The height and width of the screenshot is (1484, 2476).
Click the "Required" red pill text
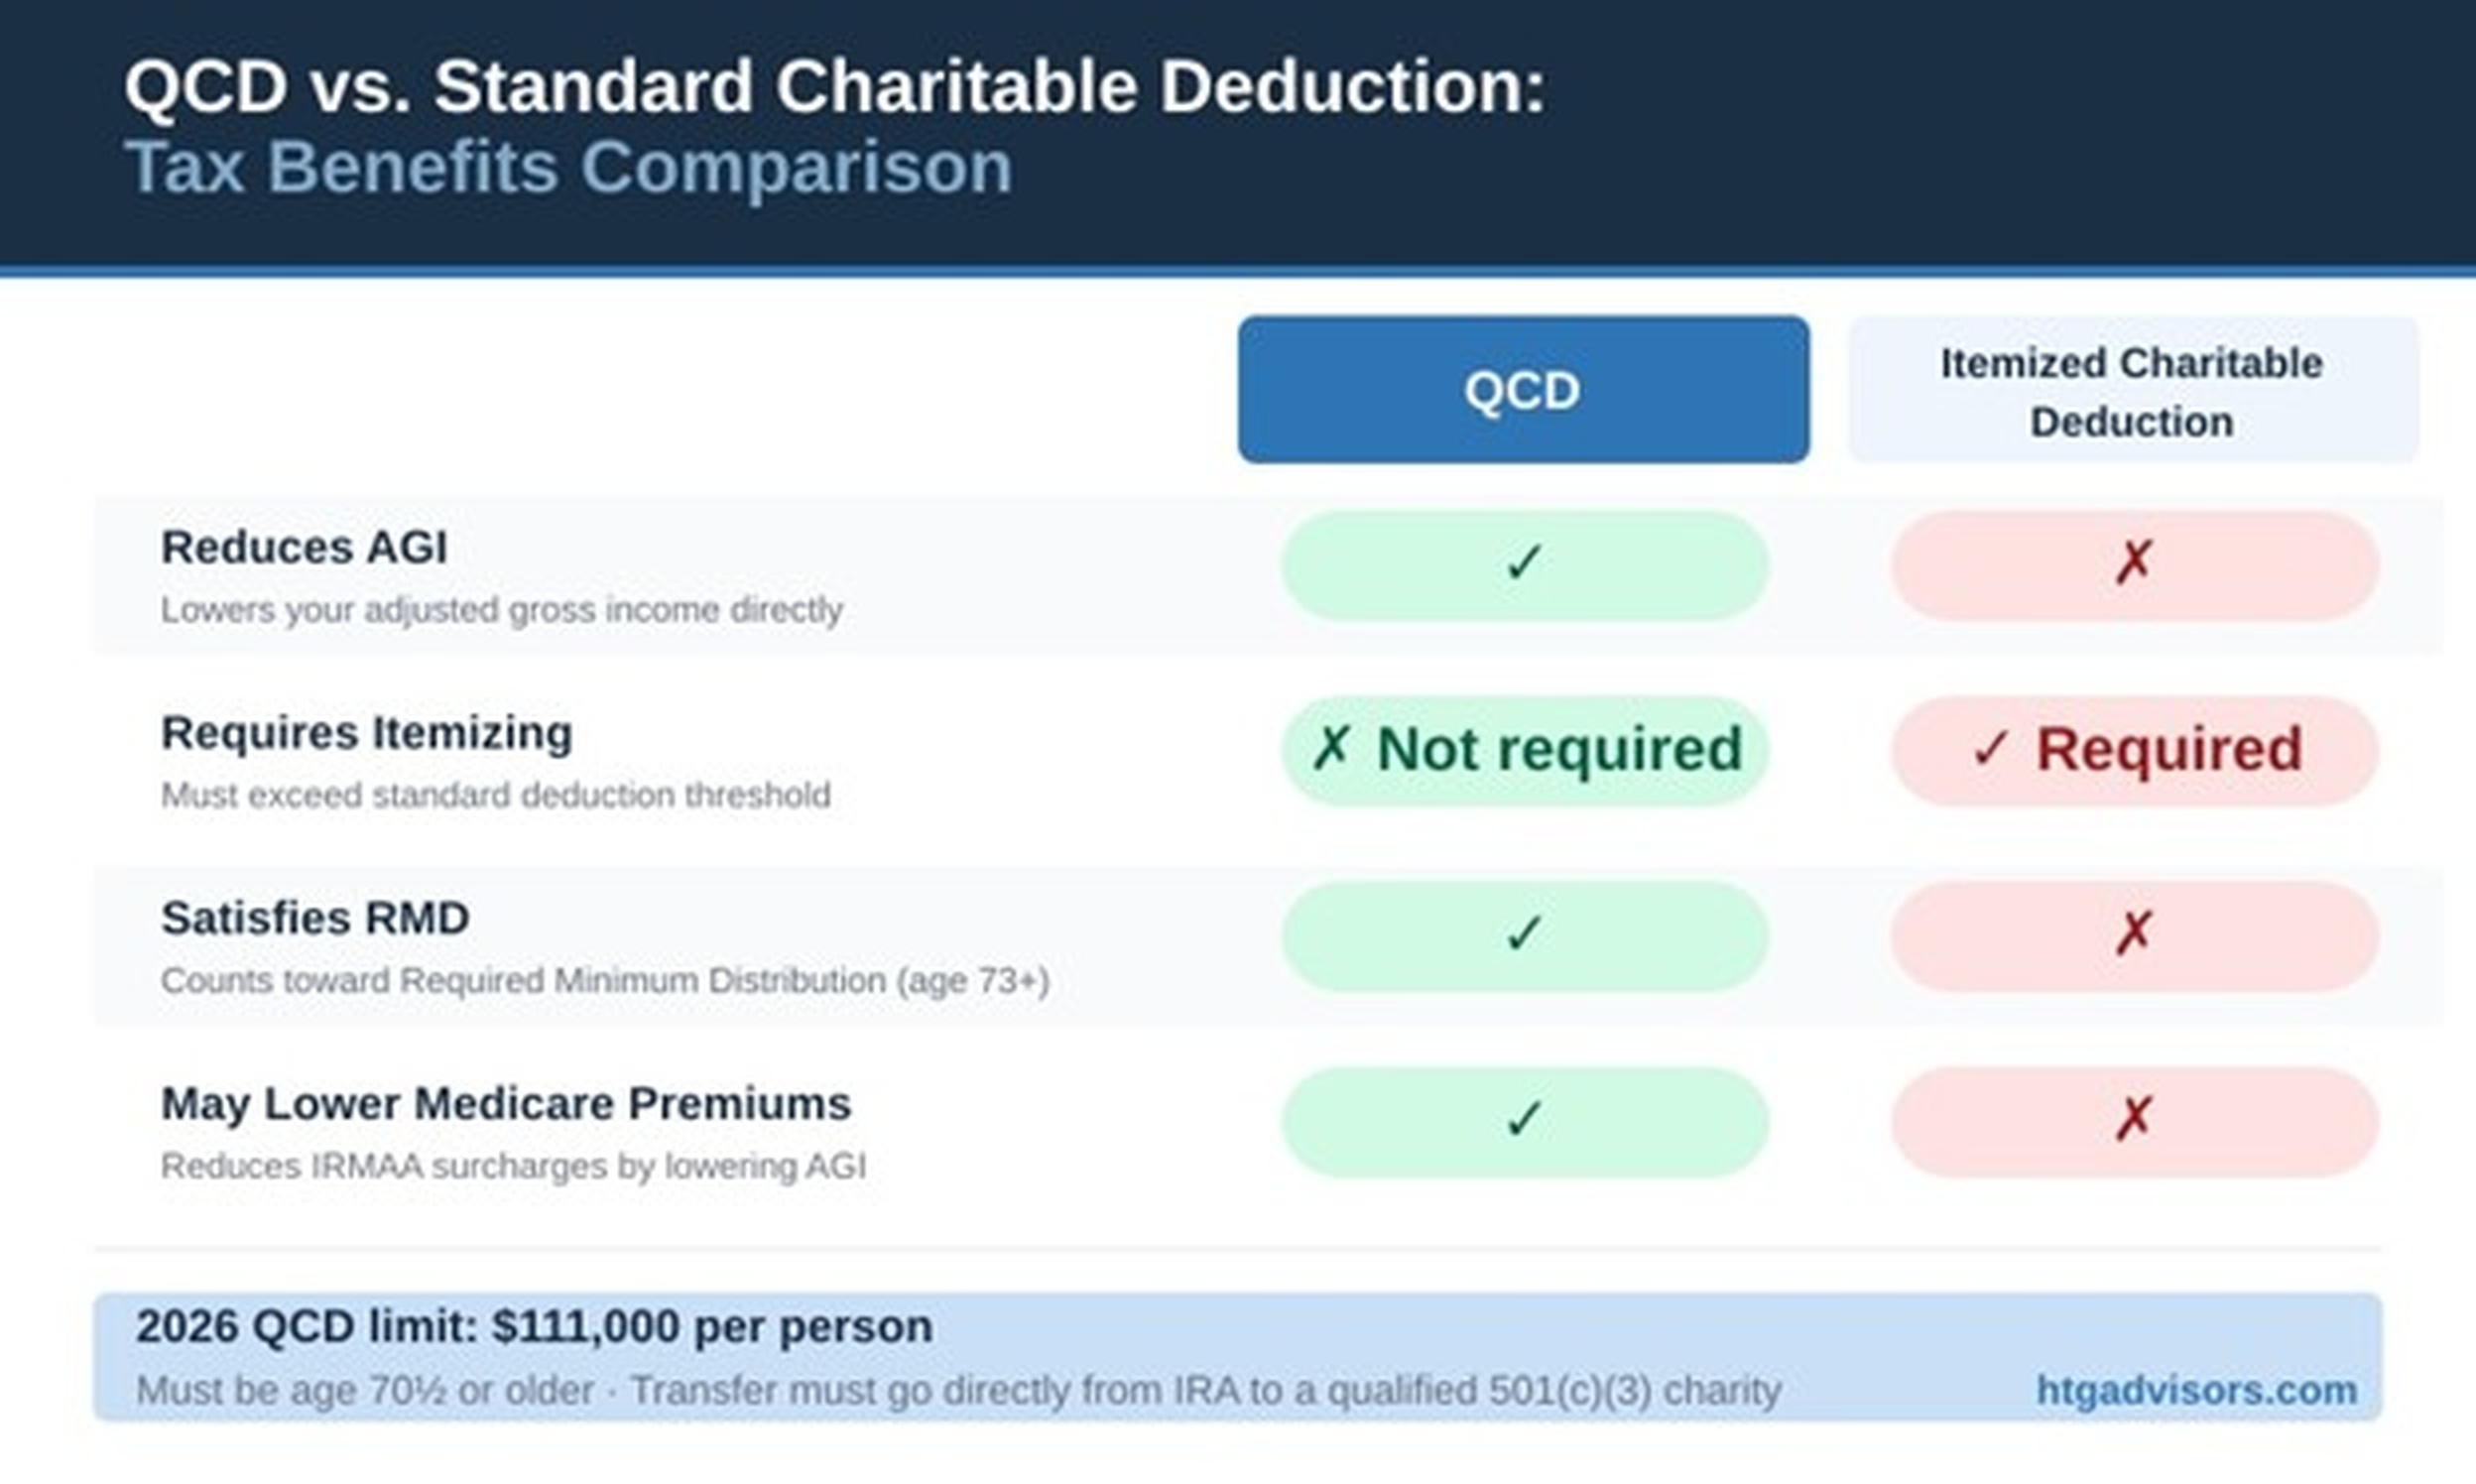coord(2169,749)
